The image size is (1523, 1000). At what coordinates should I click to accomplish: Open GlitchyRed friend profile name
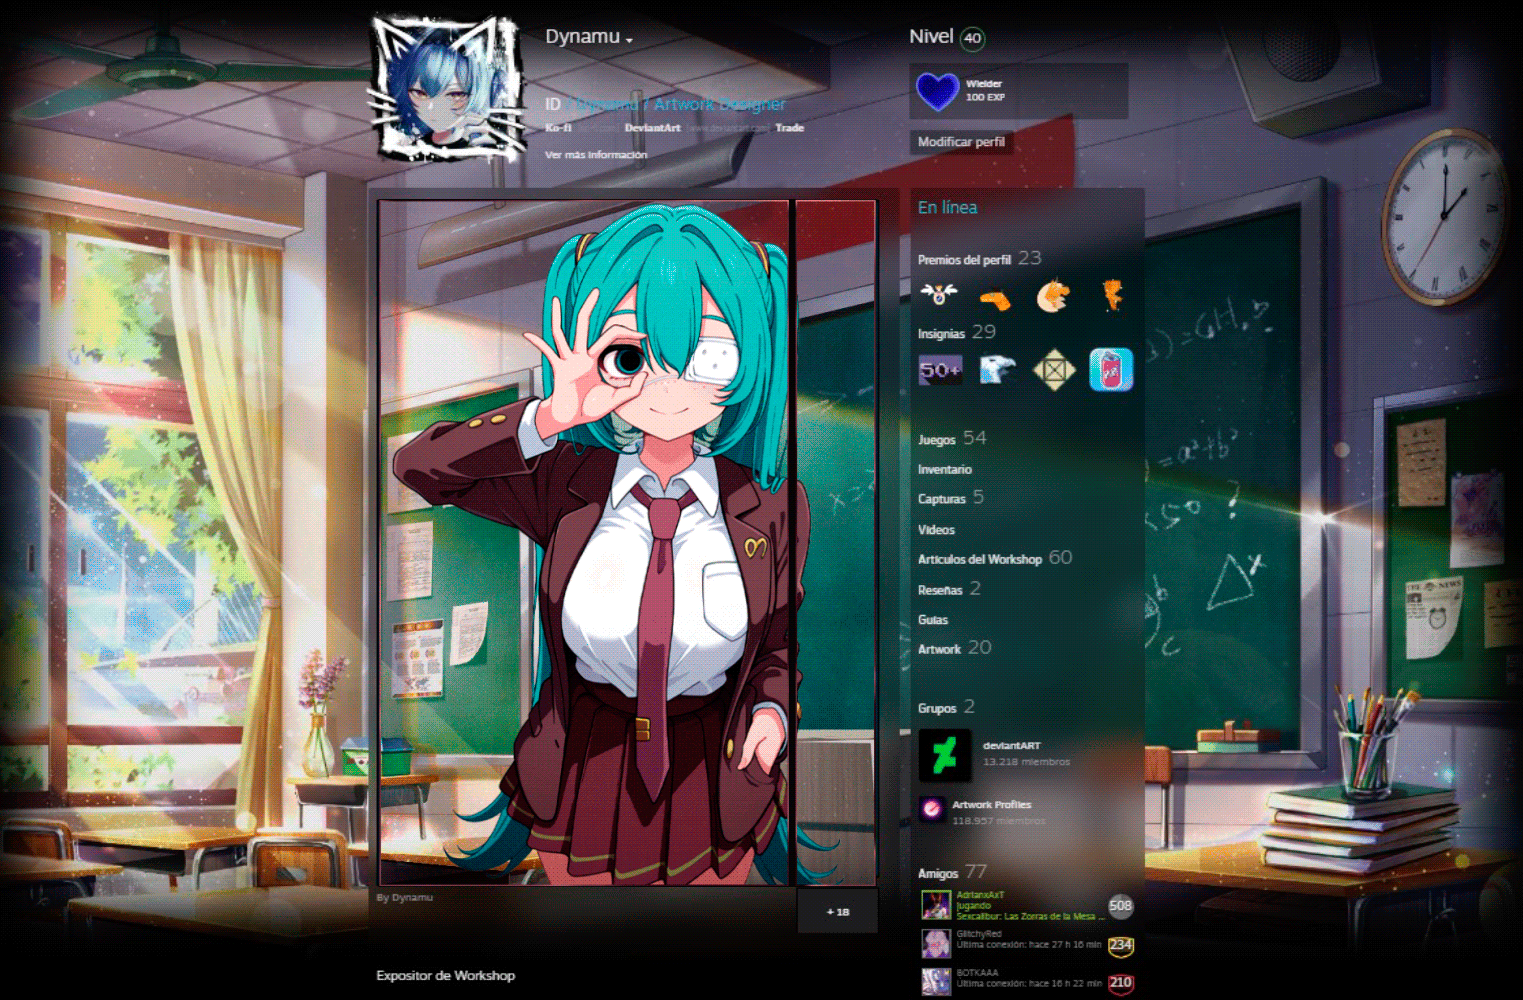point(978,934)
